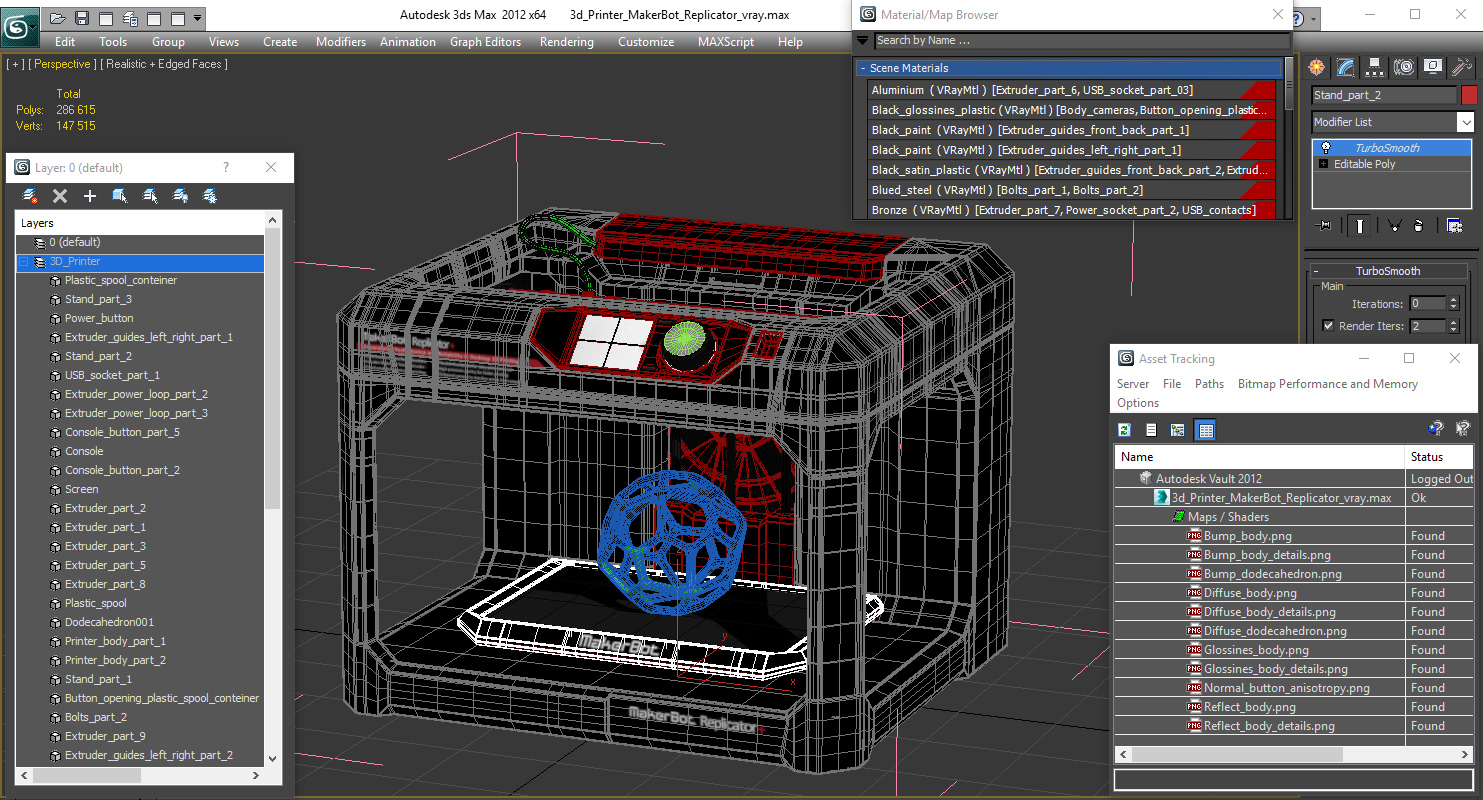
Task: Click the Pin Stack icon
Action: pos(1325,226)
